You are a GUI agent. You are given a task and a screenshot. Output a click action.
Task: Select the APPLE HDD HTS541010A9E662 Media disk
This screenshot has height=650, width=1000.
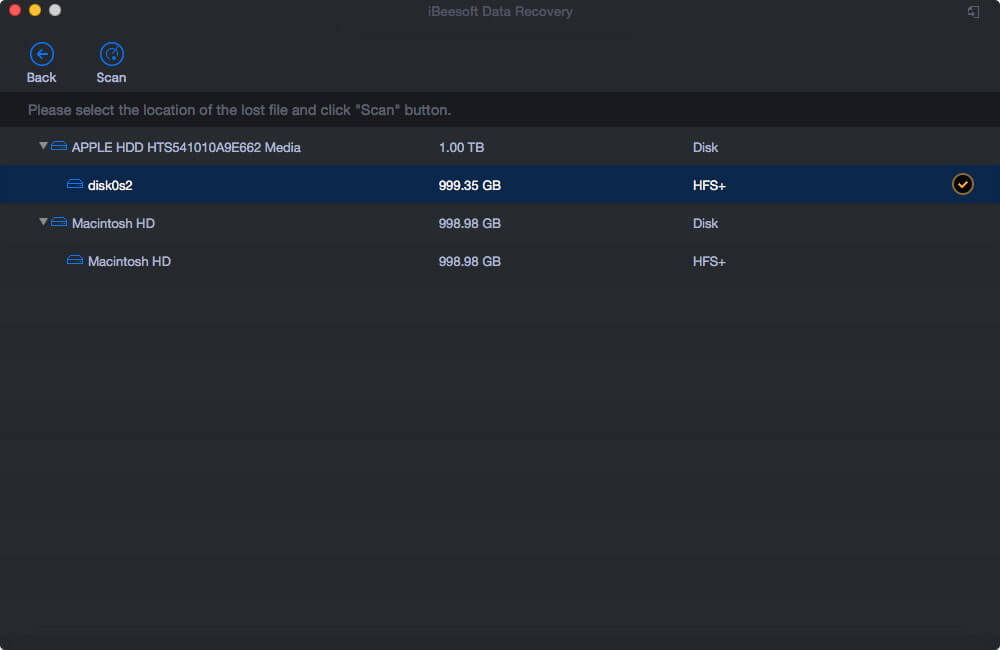(186, 147)
